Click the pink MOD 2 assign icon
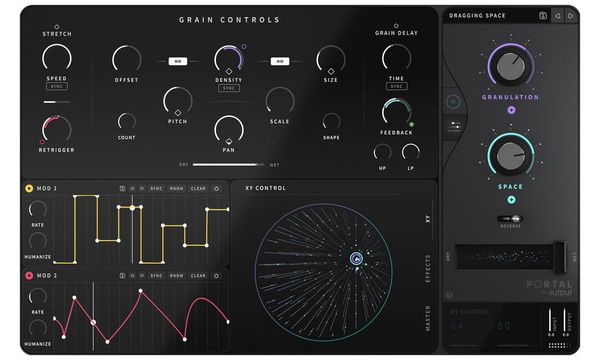This screenshot has height=360, width=600. pos(29,275)
